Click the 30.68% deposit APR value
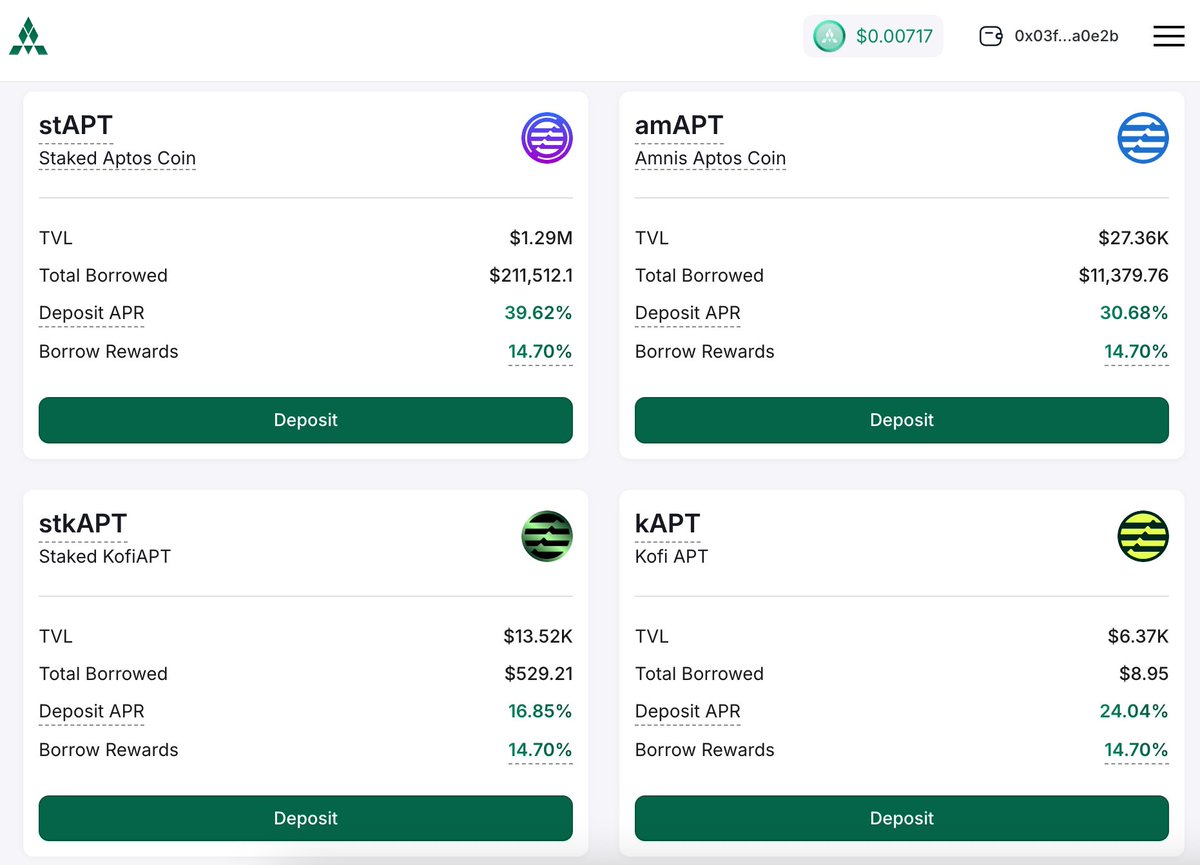This screenshot has height=865, width=1200. pos(1134,313)
